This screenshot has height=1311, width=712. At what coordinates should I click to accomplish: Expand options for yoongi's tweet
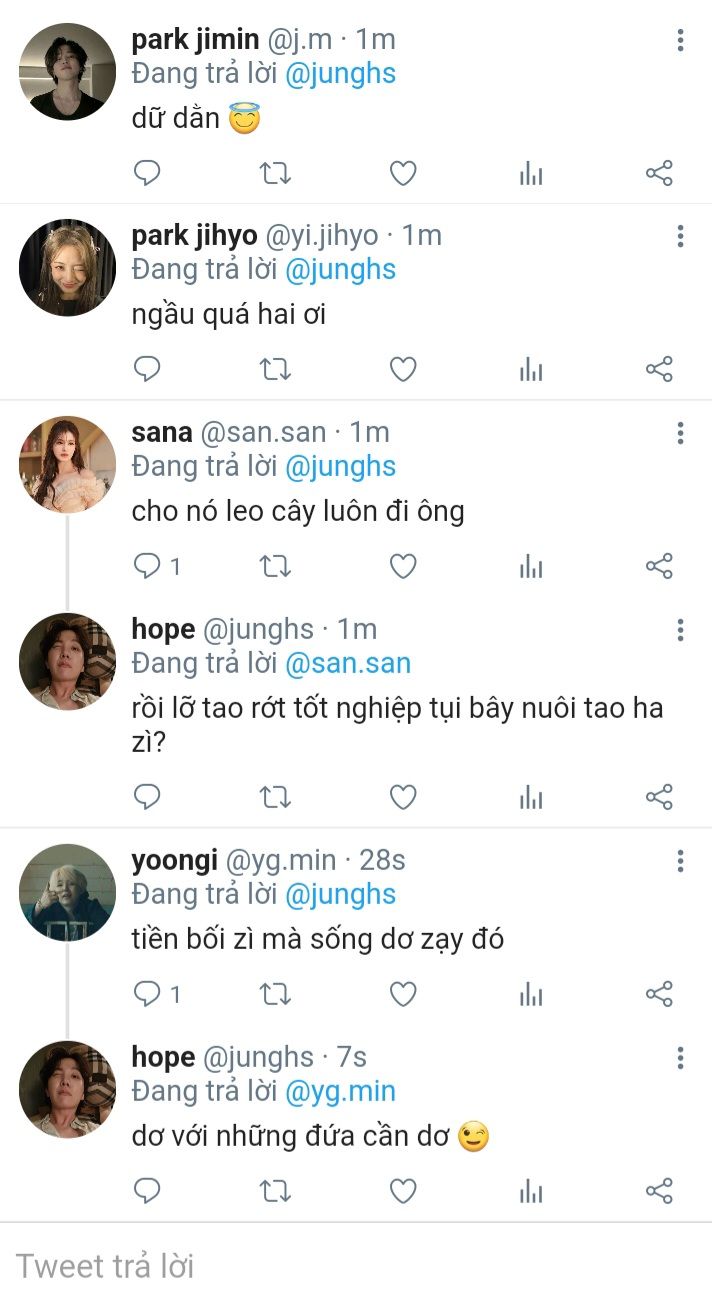coord(680,861)
